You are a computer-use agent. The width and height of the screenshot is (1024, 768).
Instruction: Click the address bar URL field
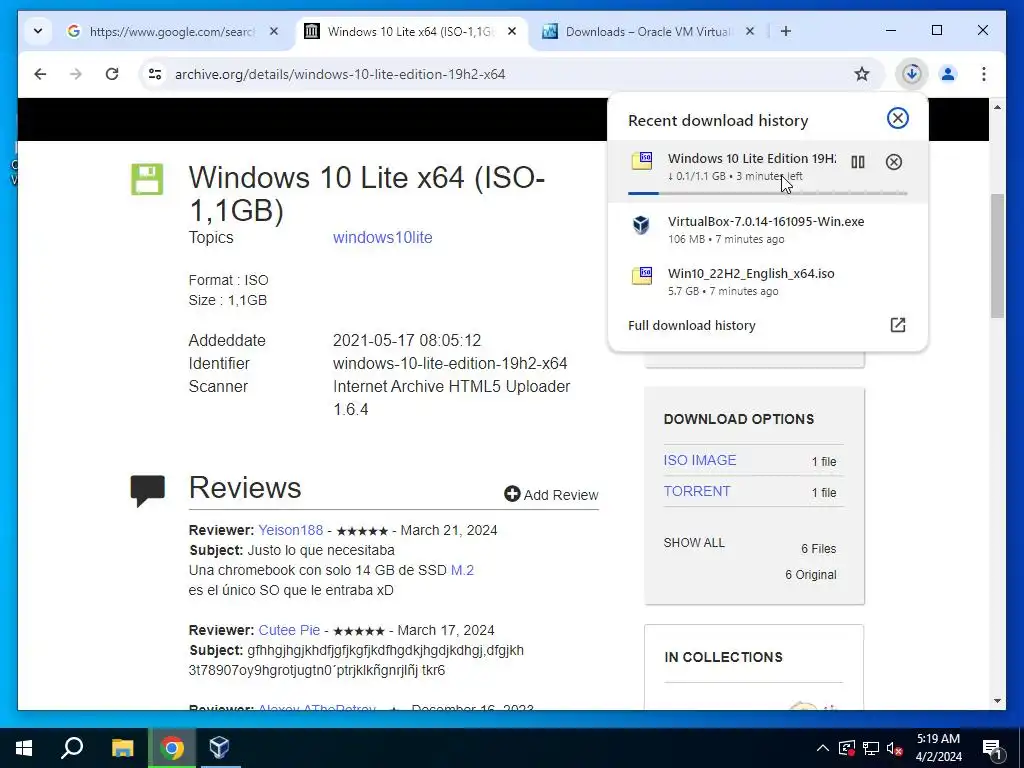(x=509, y=74)
